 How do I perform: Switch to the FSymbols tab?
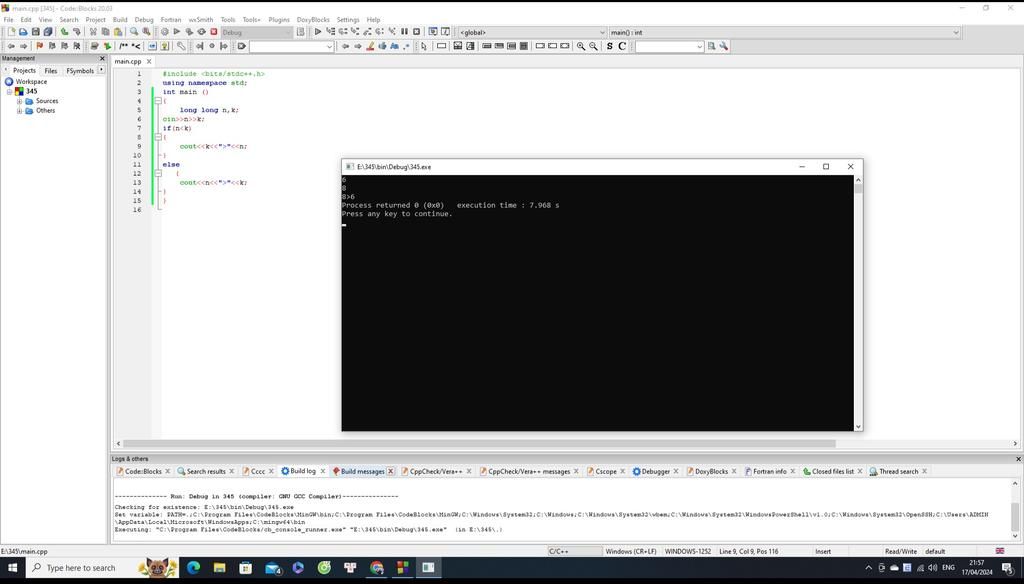click(x=80, y=71)
